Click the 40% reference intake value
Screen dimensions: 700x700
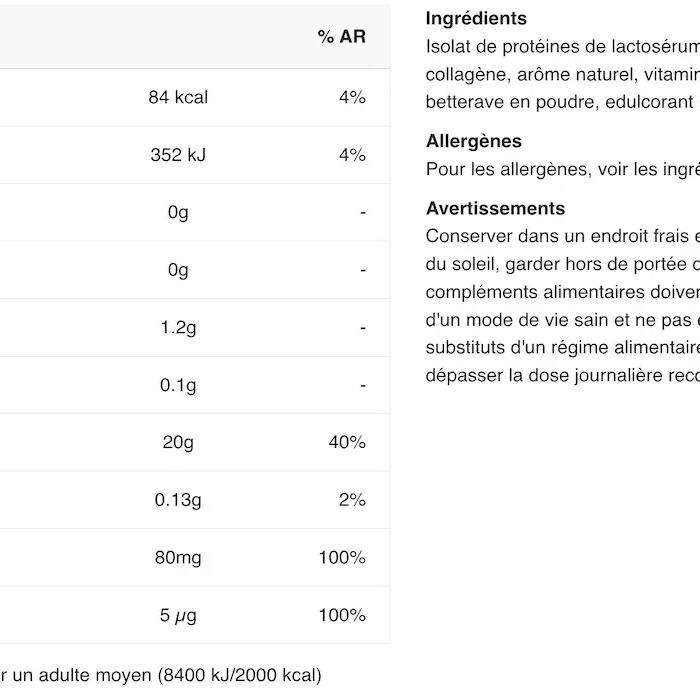pyautogui.click(x=347, y=442)
